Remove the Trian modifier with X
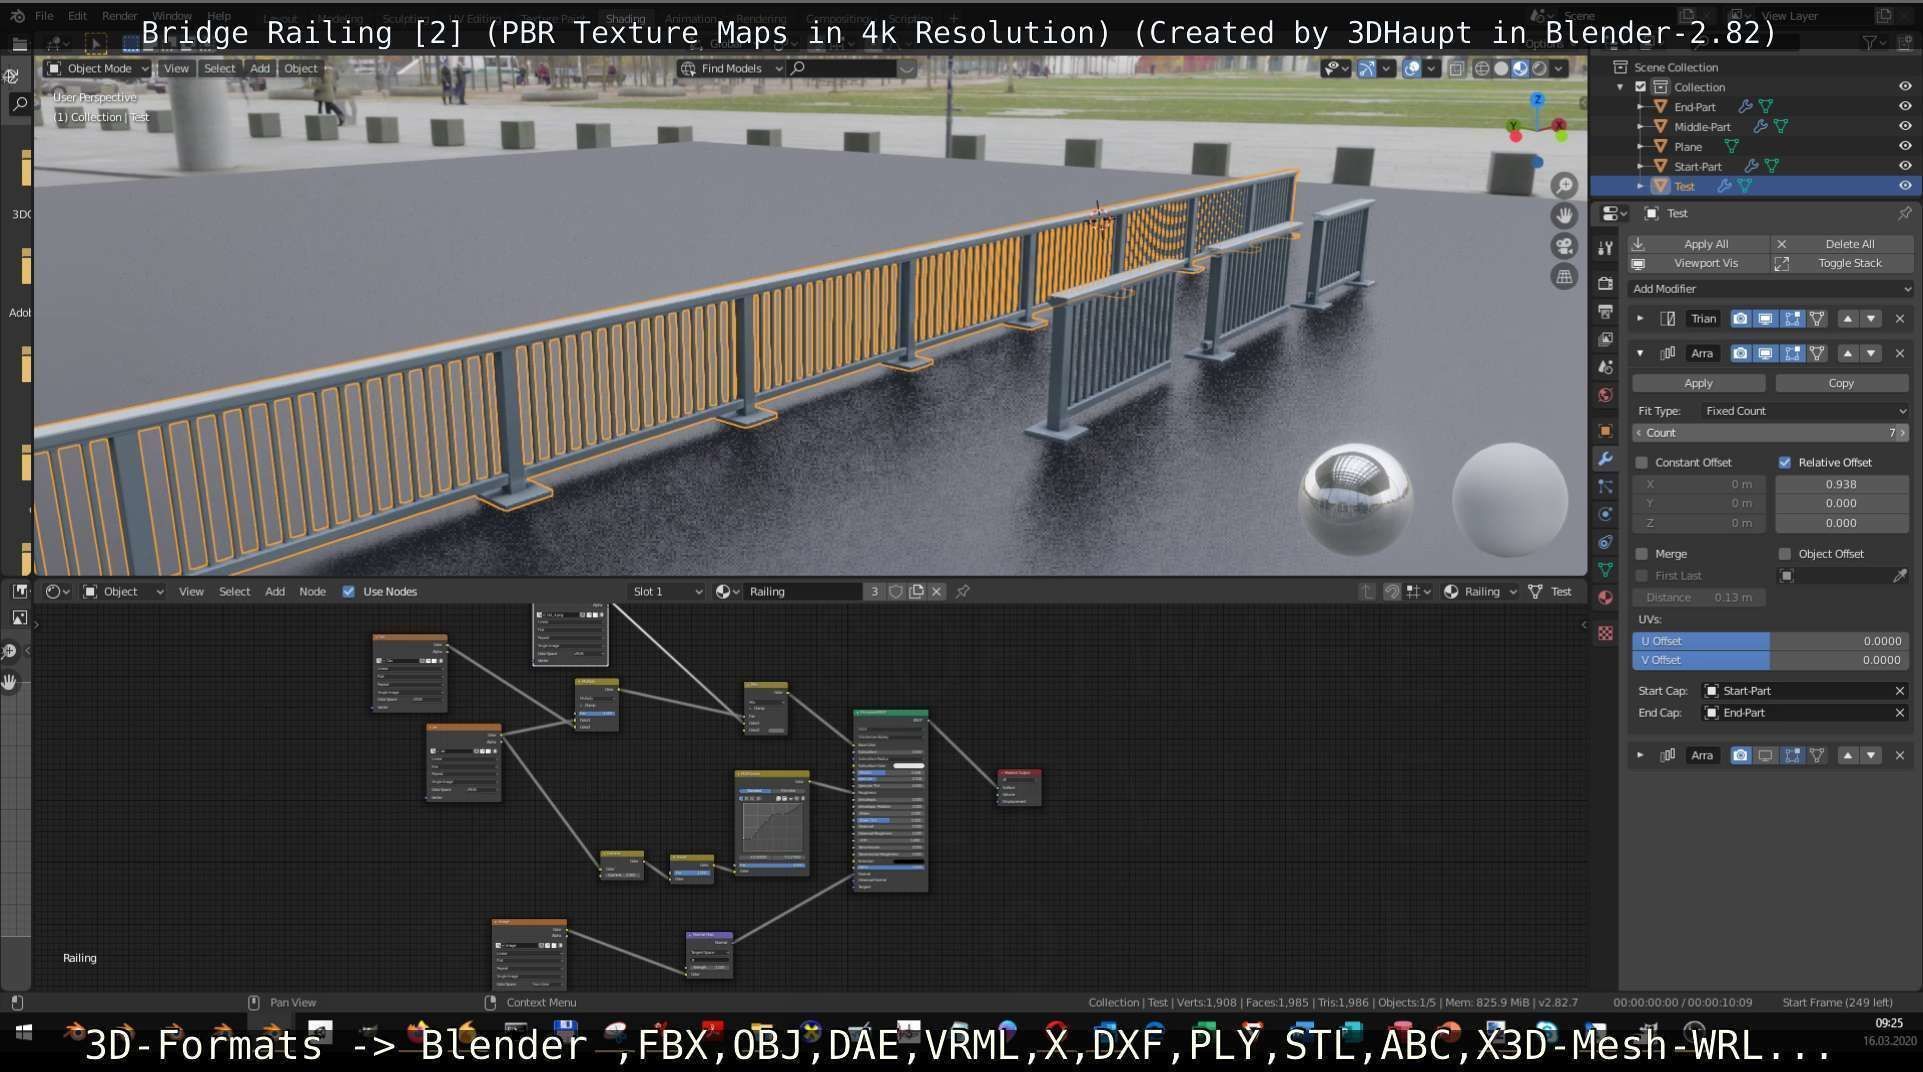 pos(1900,318)
